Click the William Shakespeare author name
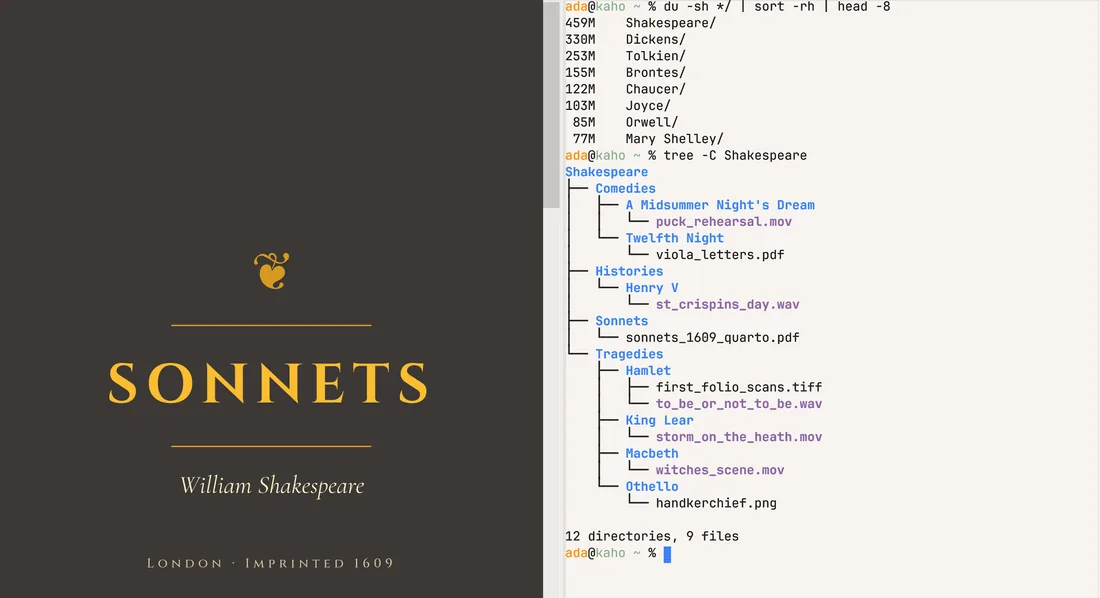 pyautogui.click(x=272, y=485)
